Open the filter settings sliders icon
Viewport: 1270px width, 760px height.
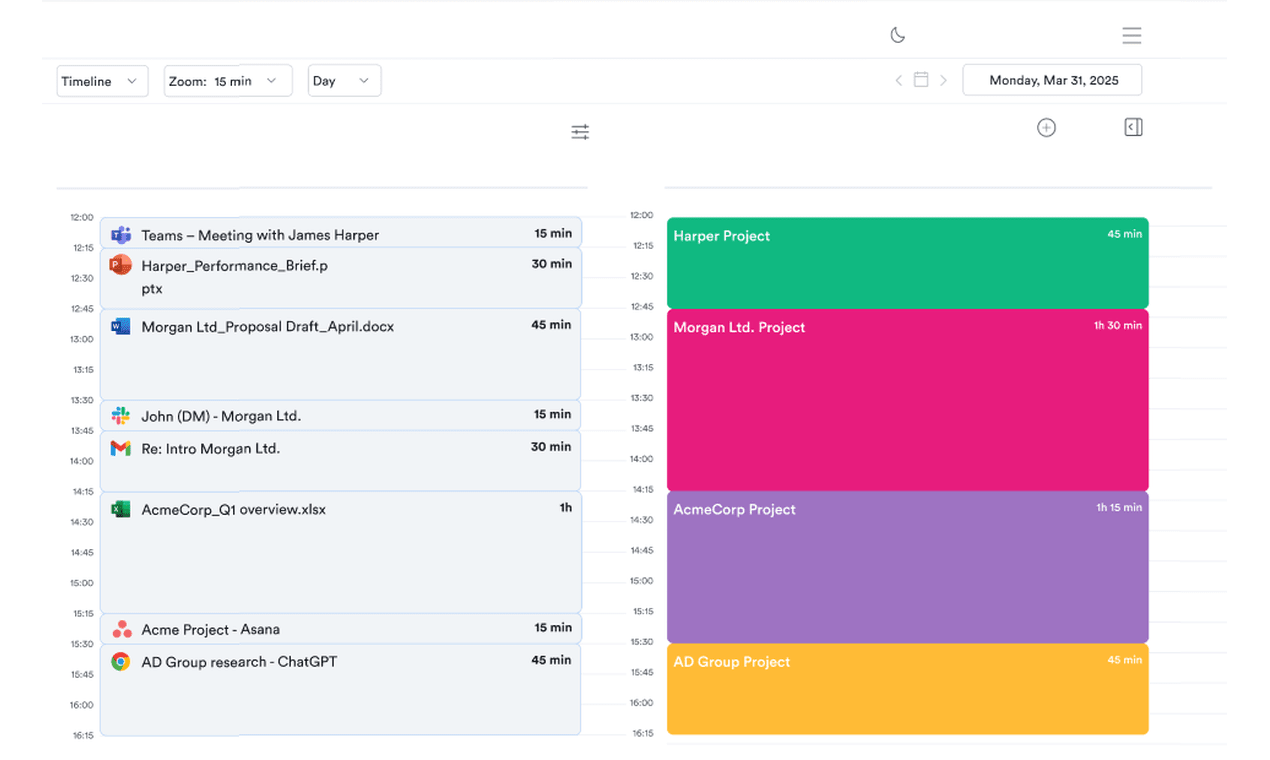click(580, 132)
